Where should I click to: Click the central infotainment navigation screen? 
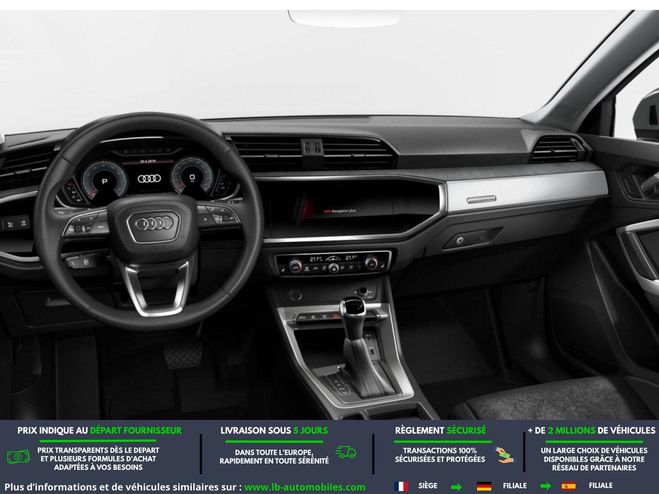point(349,209)
